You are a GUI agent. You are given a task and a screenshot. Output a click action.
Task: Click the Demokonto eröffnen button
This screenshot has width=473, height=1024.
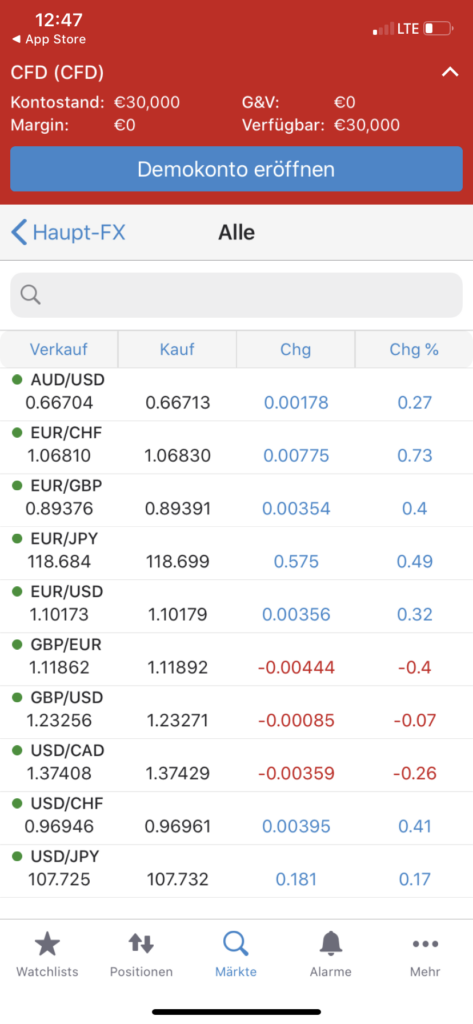click(x=236, y=169)
